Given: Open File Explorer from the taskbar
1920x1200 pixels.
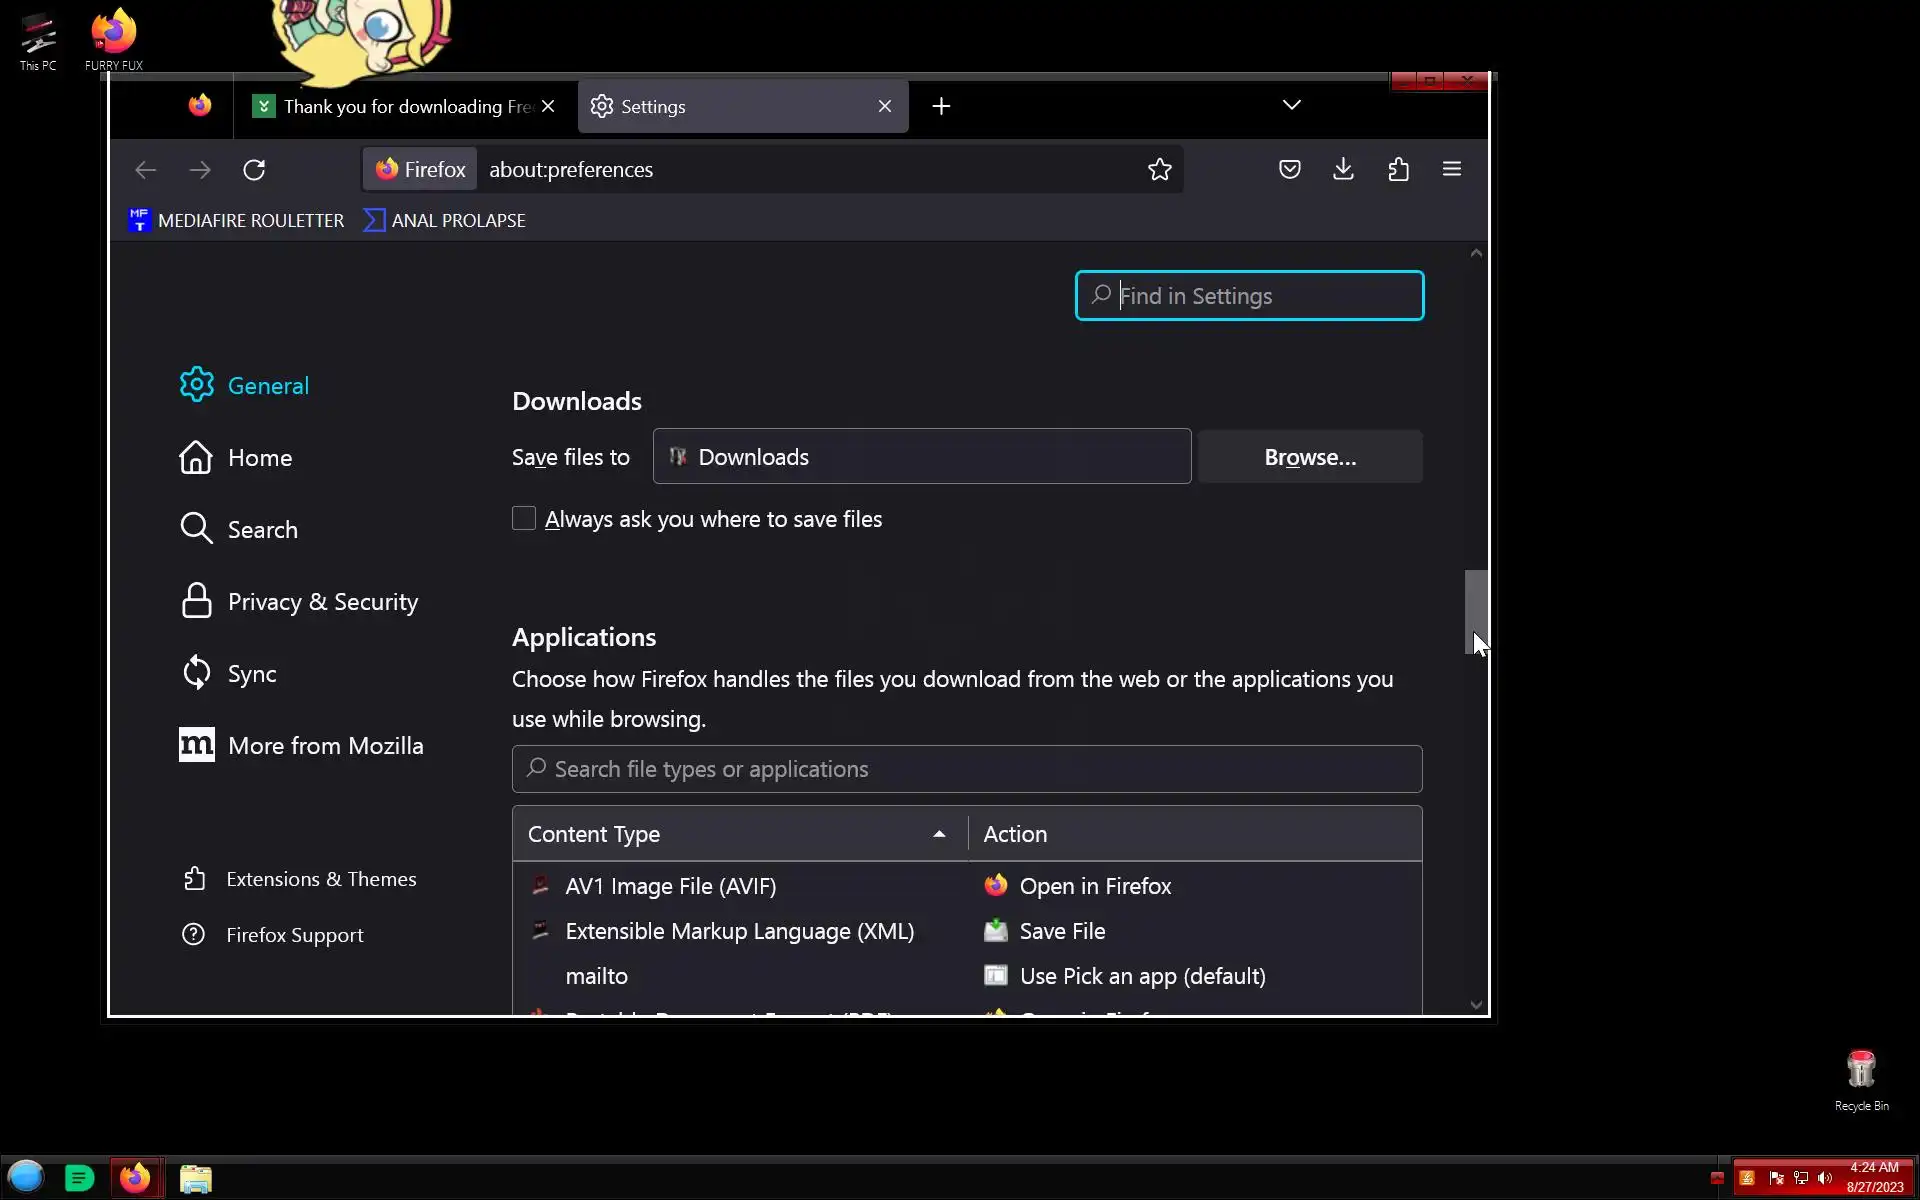Looking at the screenshot, I should (196, 1179).
